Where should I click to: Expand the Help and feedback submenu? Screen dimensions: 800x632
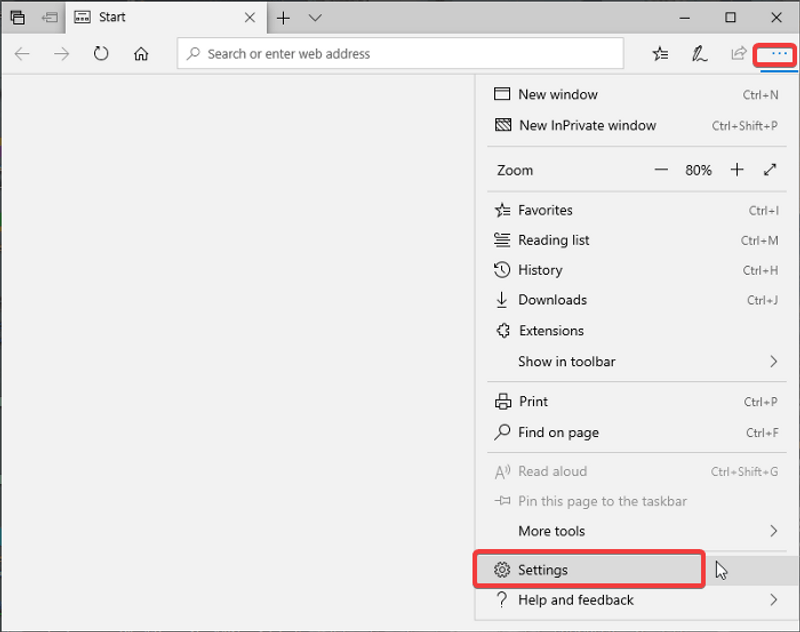coord(637,600)
